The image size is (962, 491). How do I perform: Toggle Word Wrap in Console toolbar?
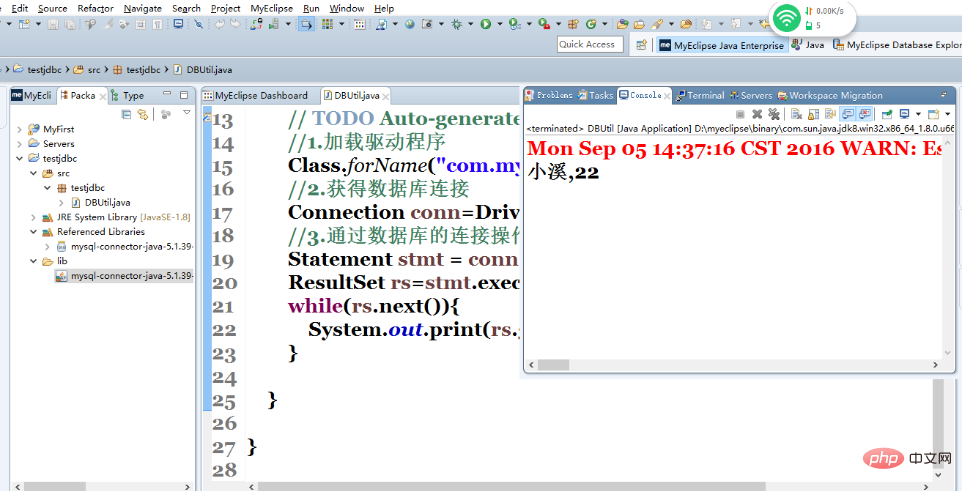(x=830, y=114)
